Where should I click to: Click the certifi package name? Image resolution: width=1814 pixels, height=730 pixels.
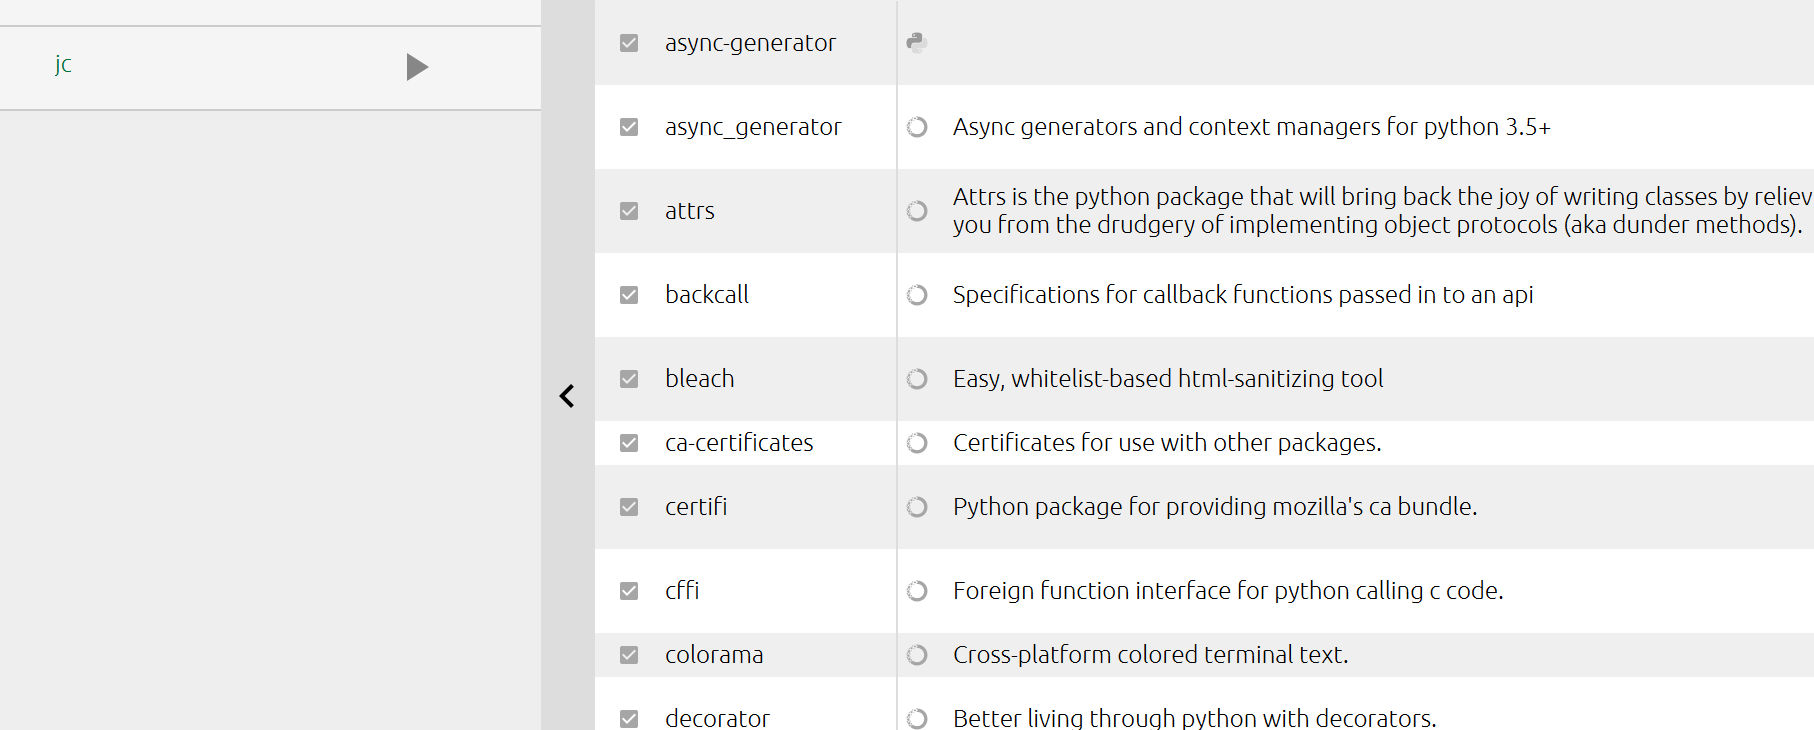tap(695, 507)
